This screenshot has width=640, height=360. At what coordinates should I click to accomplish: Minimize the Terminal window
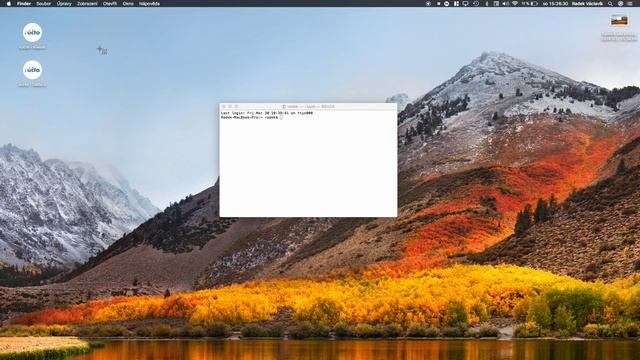point(230,106)
